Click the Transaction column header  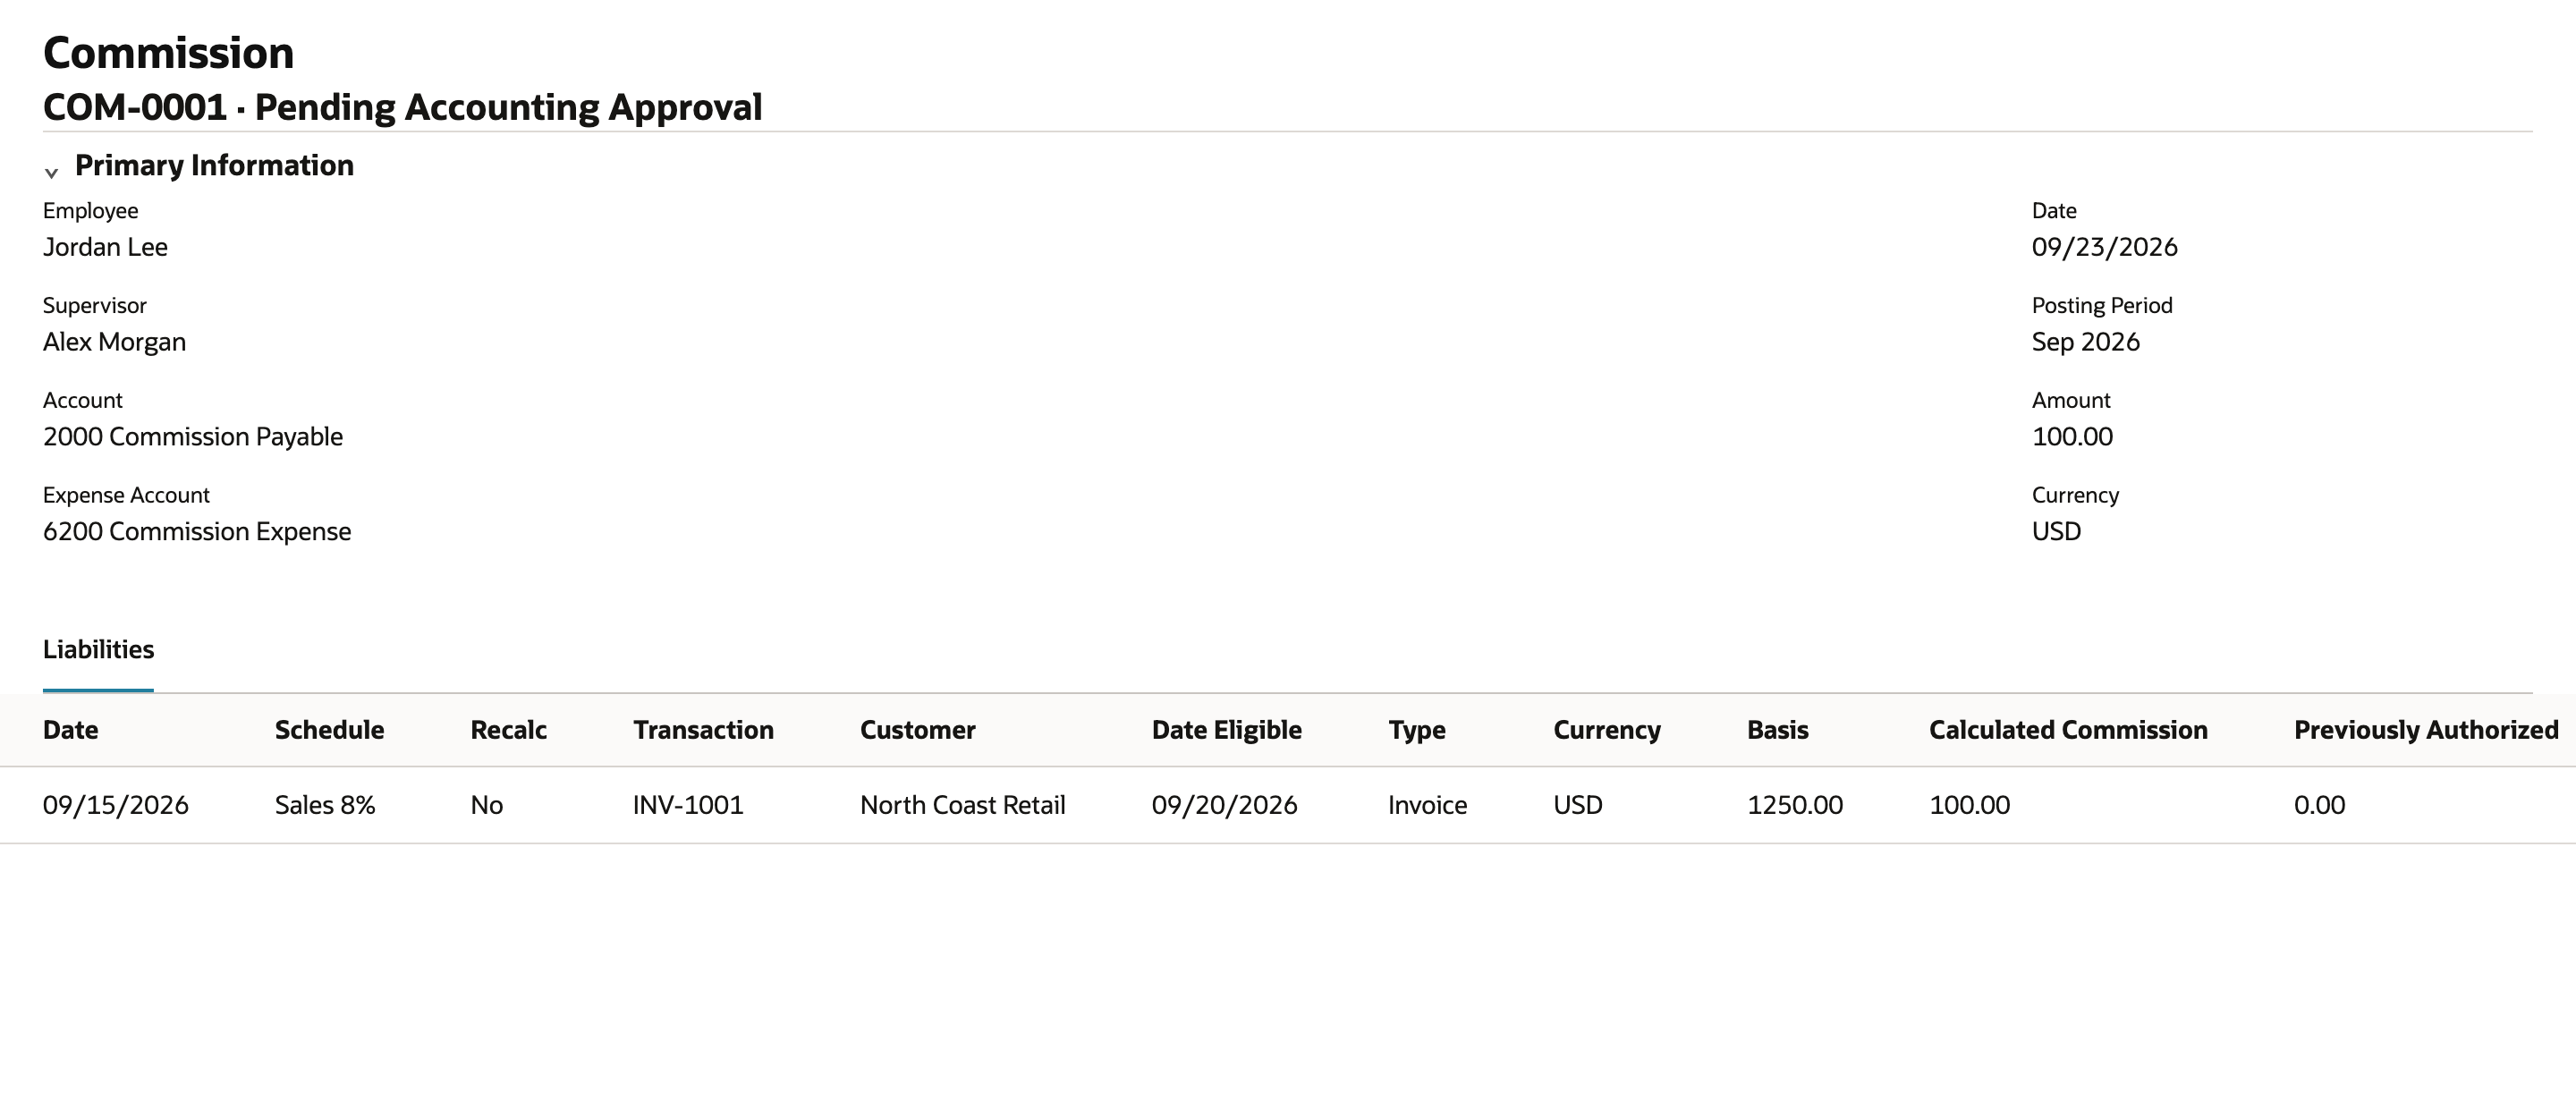(703, 730)
